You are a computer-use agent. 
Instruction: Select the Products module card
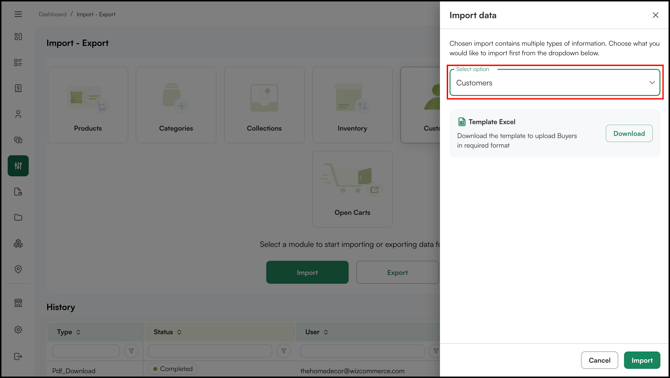pyautogui.click(x=88, y=105)
